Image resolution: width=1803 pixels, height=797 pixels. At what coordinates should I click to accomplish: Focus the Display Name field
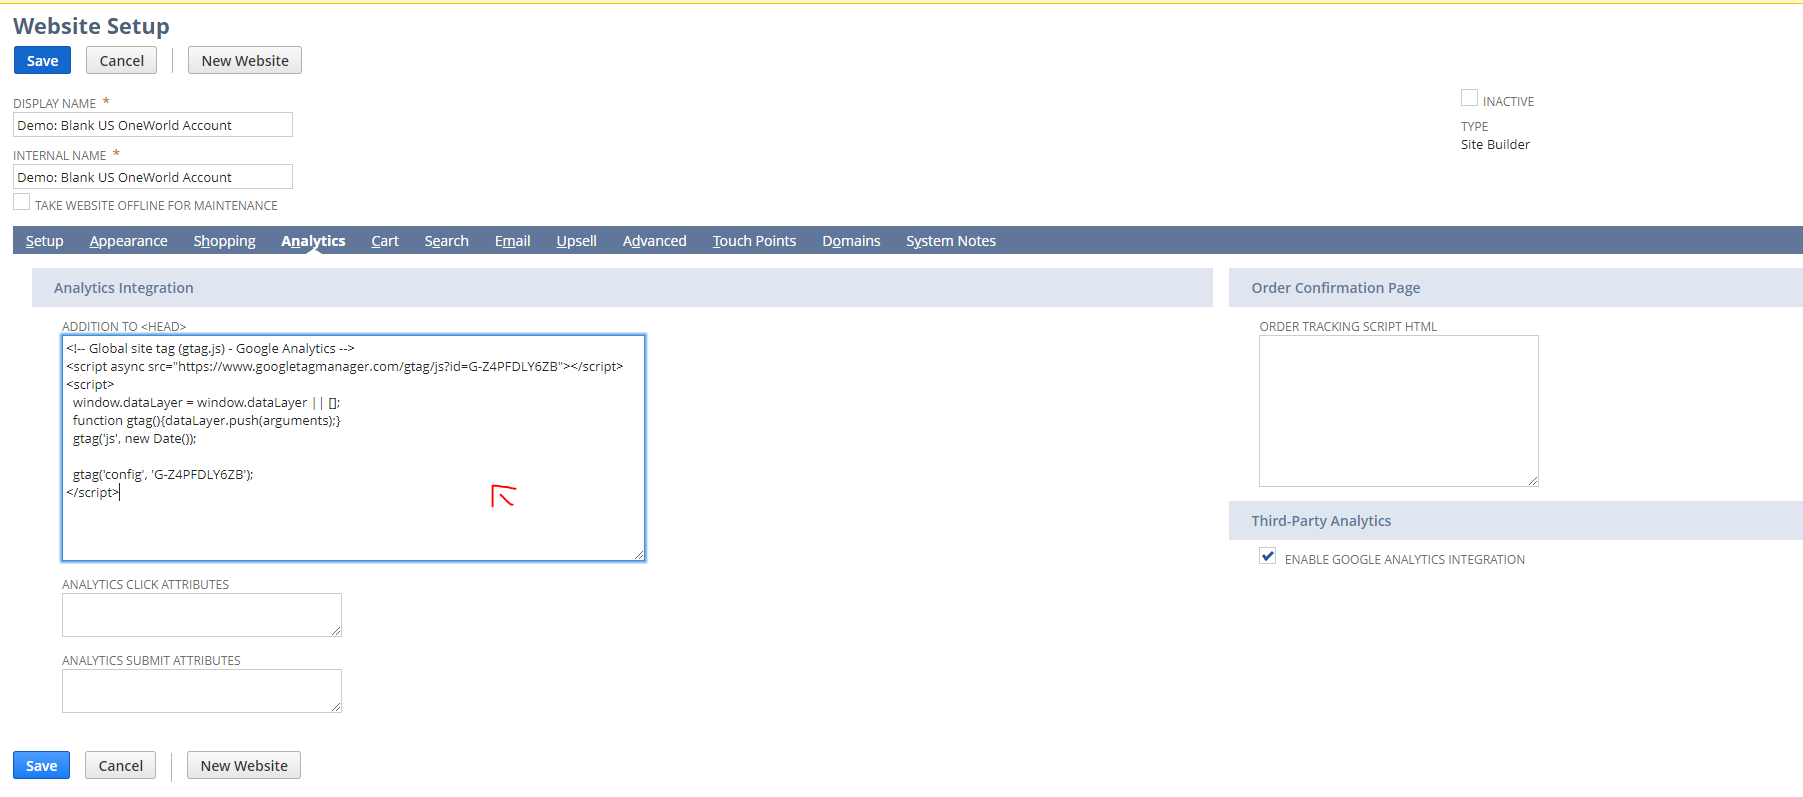(153, 125)
